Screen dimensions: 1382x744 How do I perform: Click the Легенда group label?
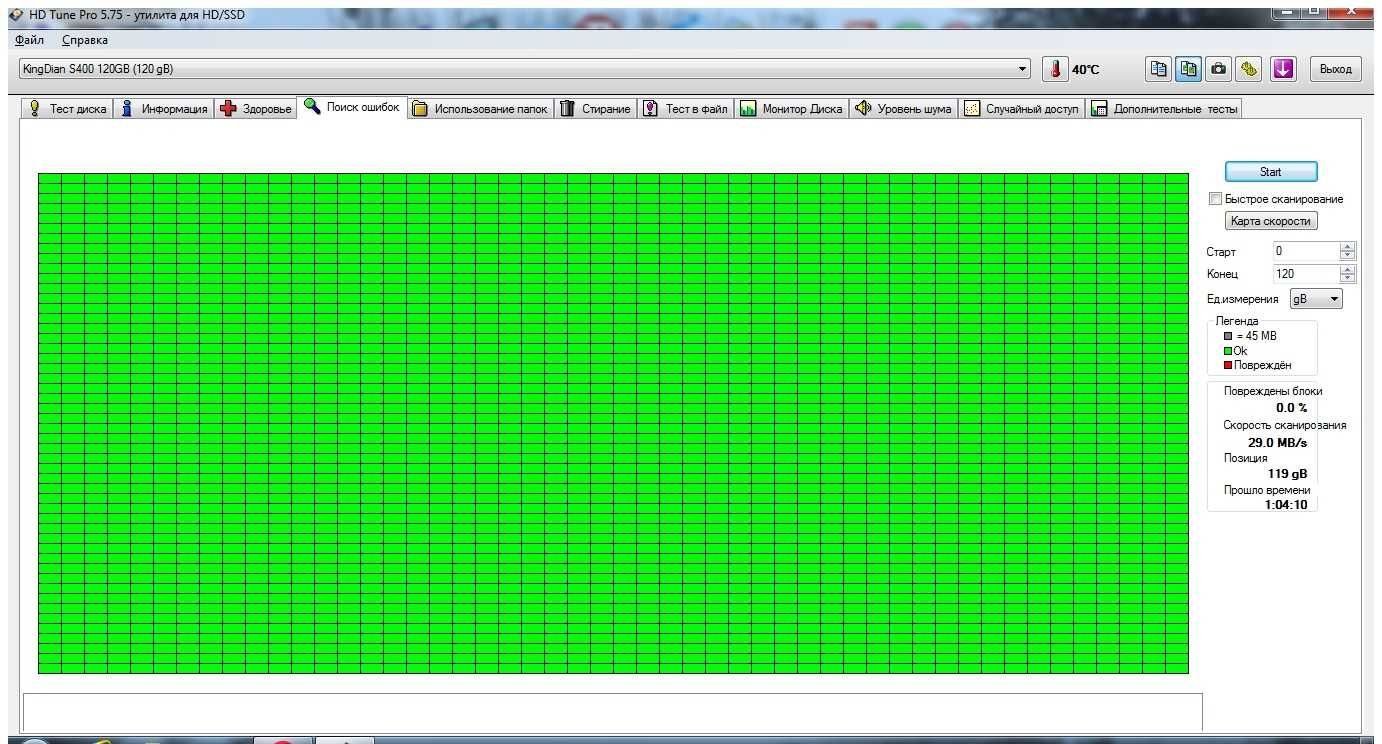1237,321
